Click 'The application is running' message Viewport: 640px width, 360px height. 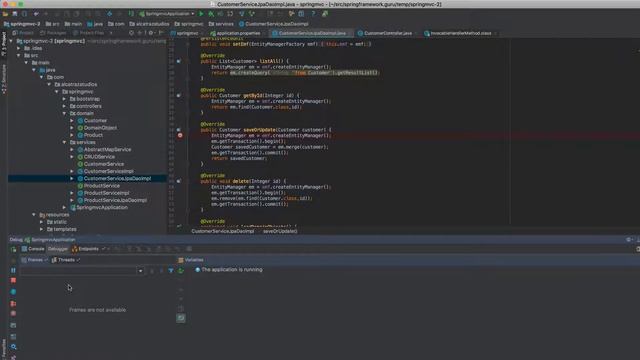click(x=232, y=270)
